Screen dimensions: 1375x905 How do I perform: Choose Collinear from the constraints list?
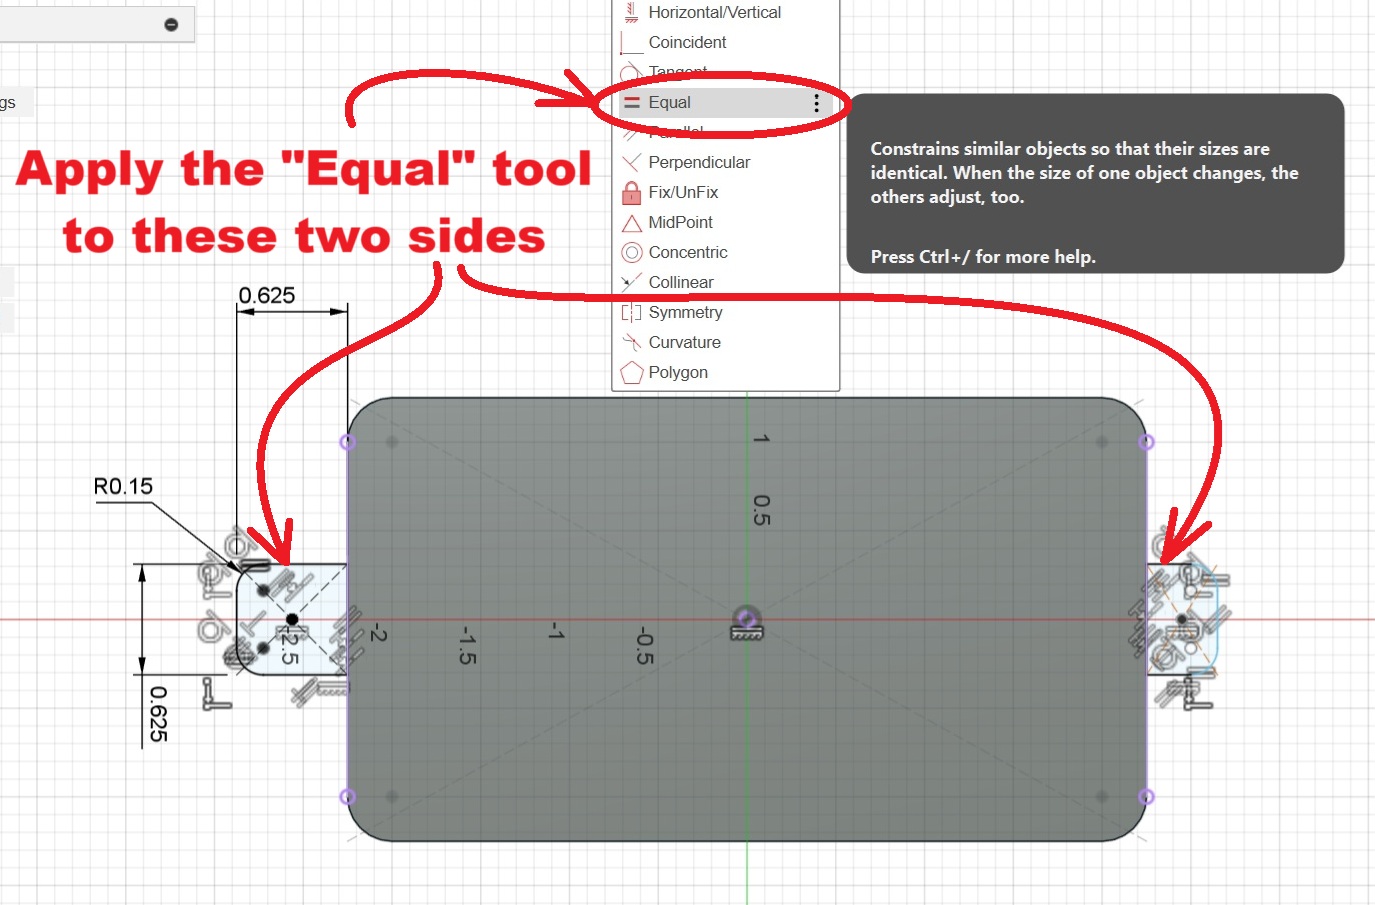tap(680, 282)
